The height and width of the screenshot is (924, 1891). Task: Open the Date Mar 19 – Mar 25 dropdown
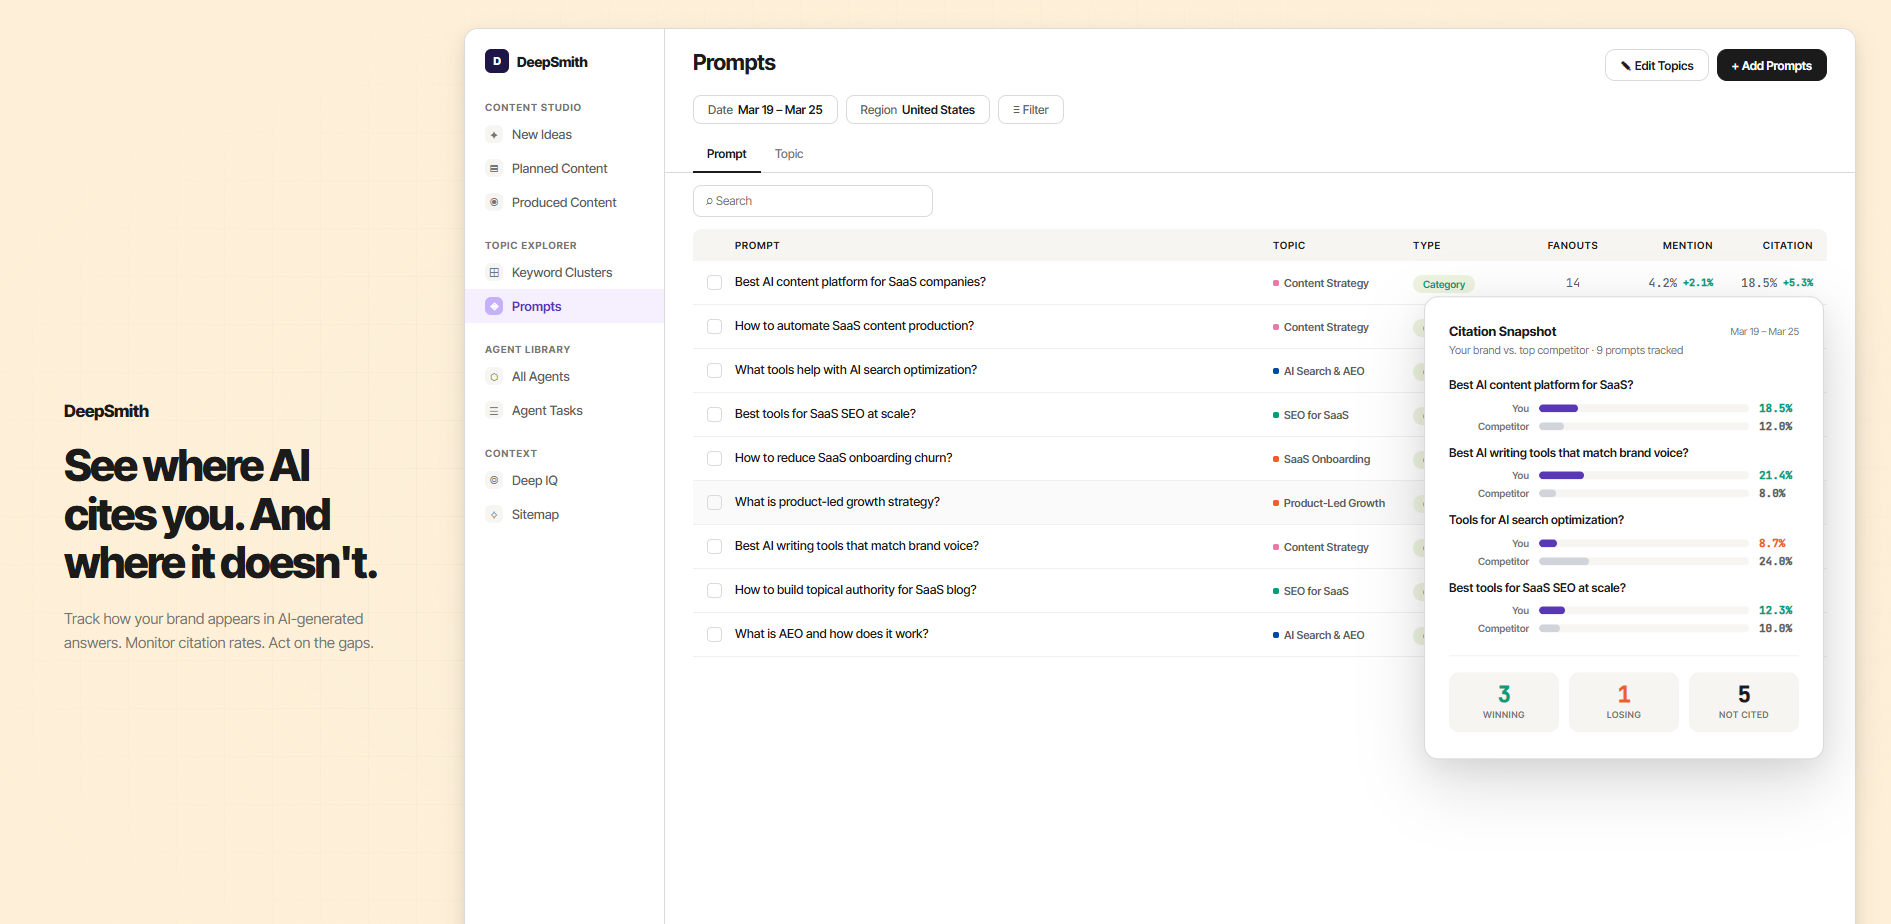[765, 110]
